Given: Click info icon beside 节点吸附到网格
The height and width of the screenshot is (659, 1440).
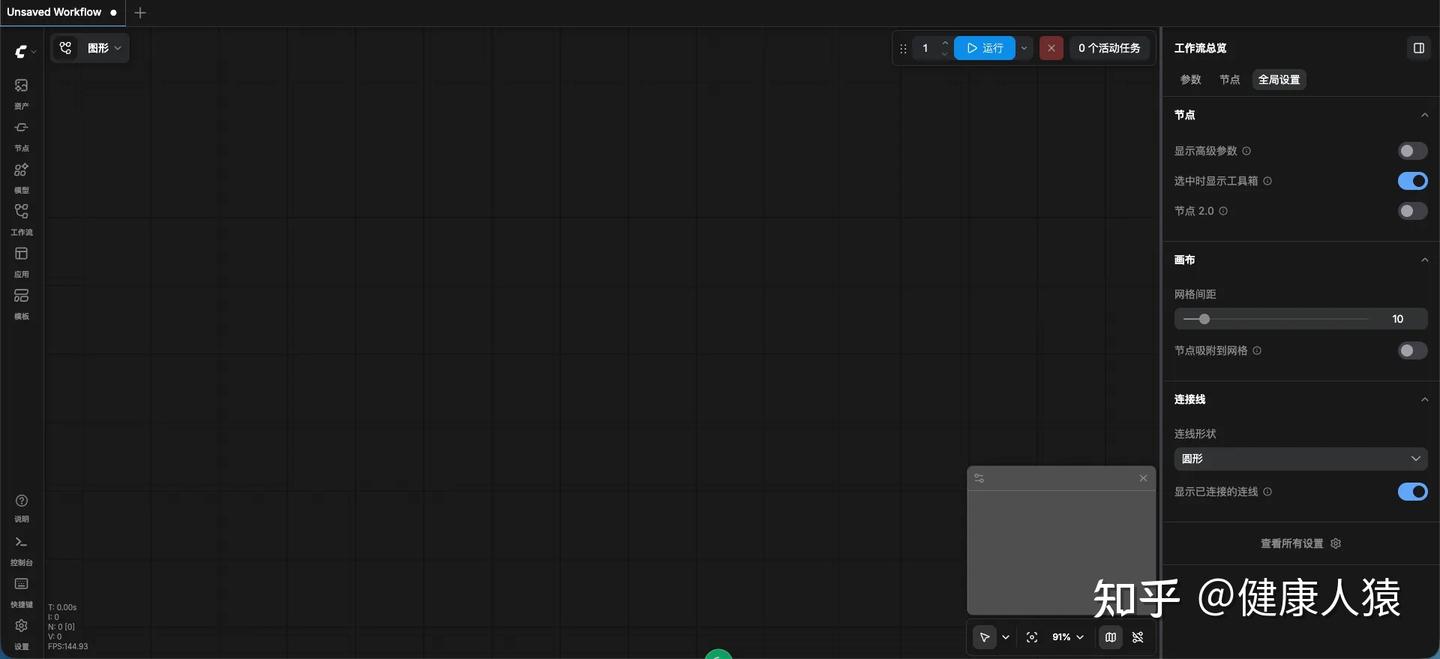Looking at the screenshot, I should tap(1257, 351).
